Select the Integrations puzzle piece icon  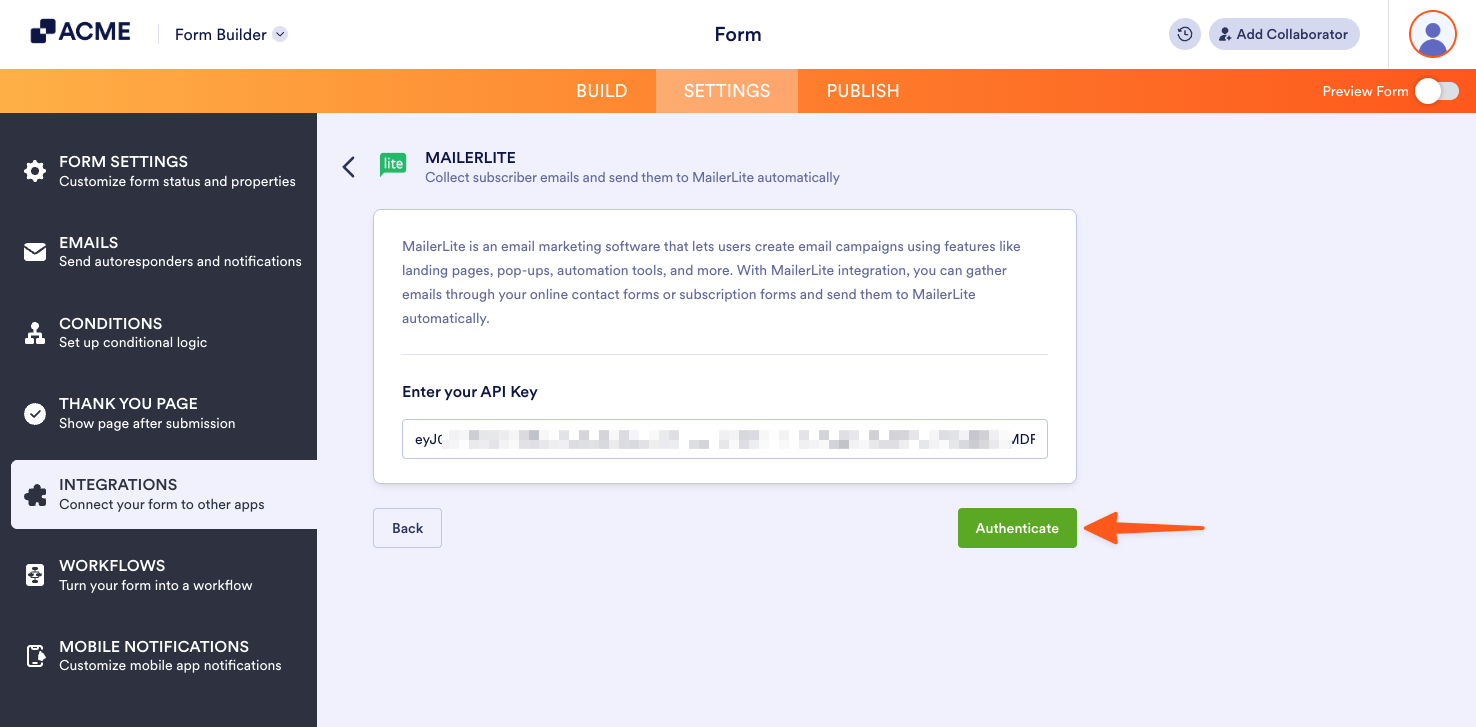click(x=36, y=493)
